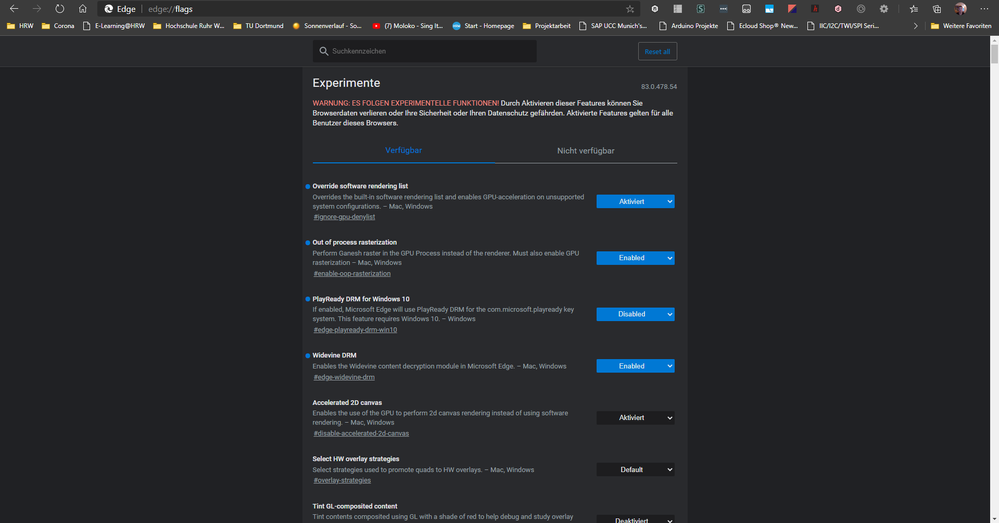
Task: Go back with the back arrow
Action: [x=14, y=9]
